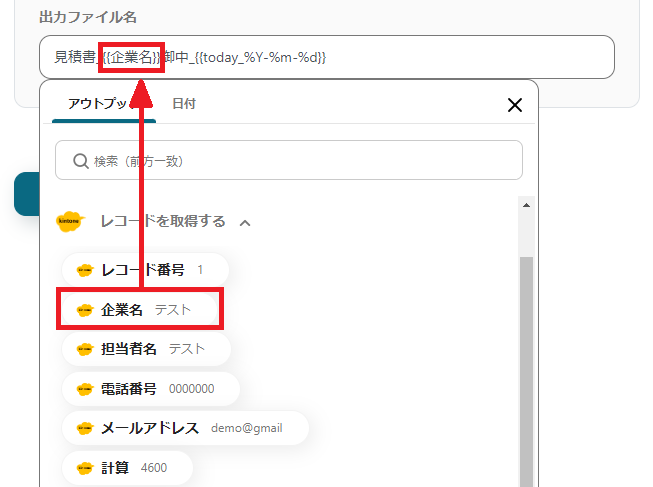Viewport: 653px width, 487px height.
Task: Click the kintone icon on 計算 chip
Action: click(85, 468)
